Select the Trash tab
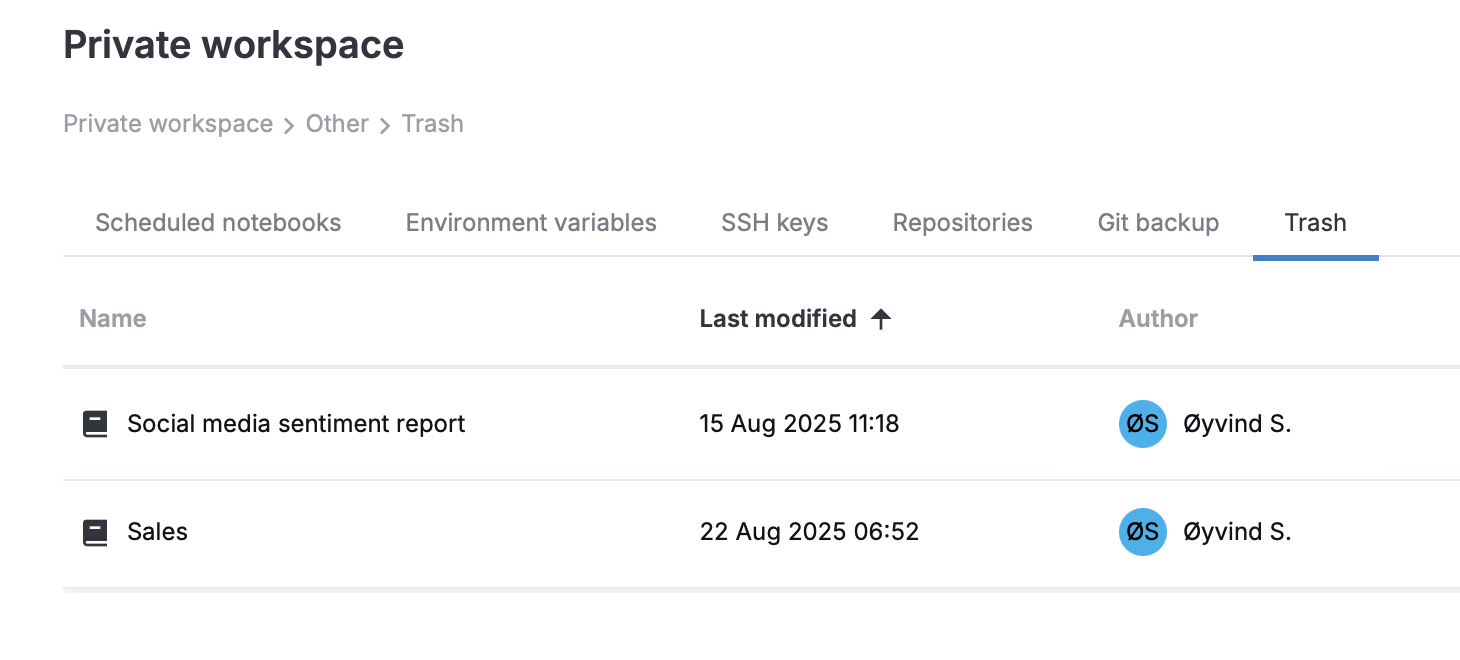The image size is (1460, 660). 1315,223
